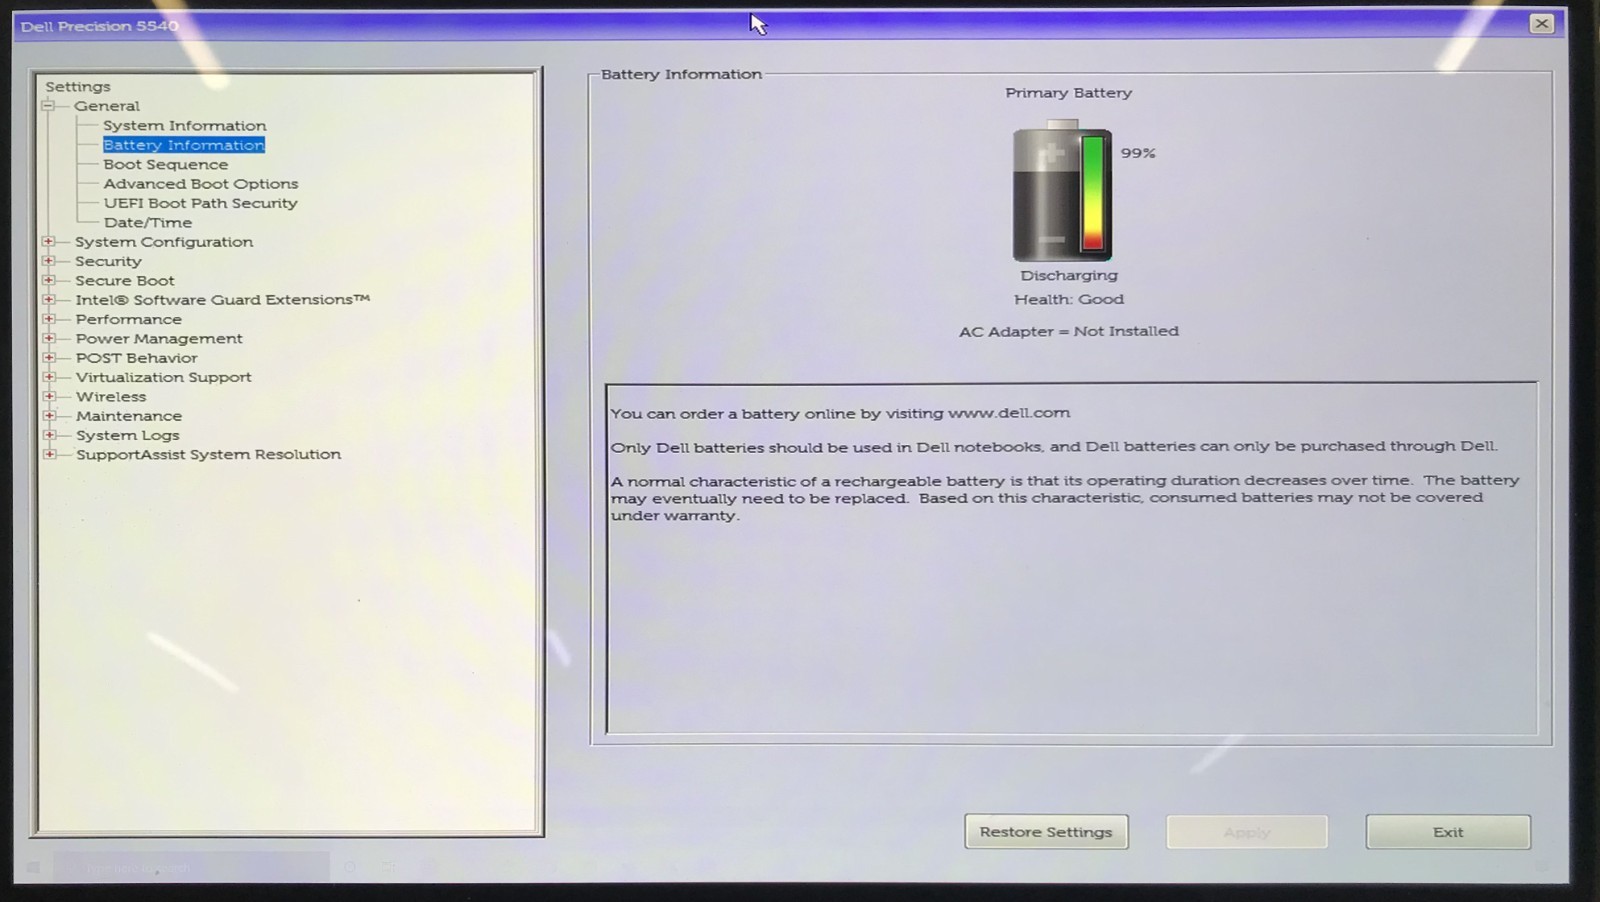The image size is (1600, 902).
Task: Select the General category label
Action: 107,106
